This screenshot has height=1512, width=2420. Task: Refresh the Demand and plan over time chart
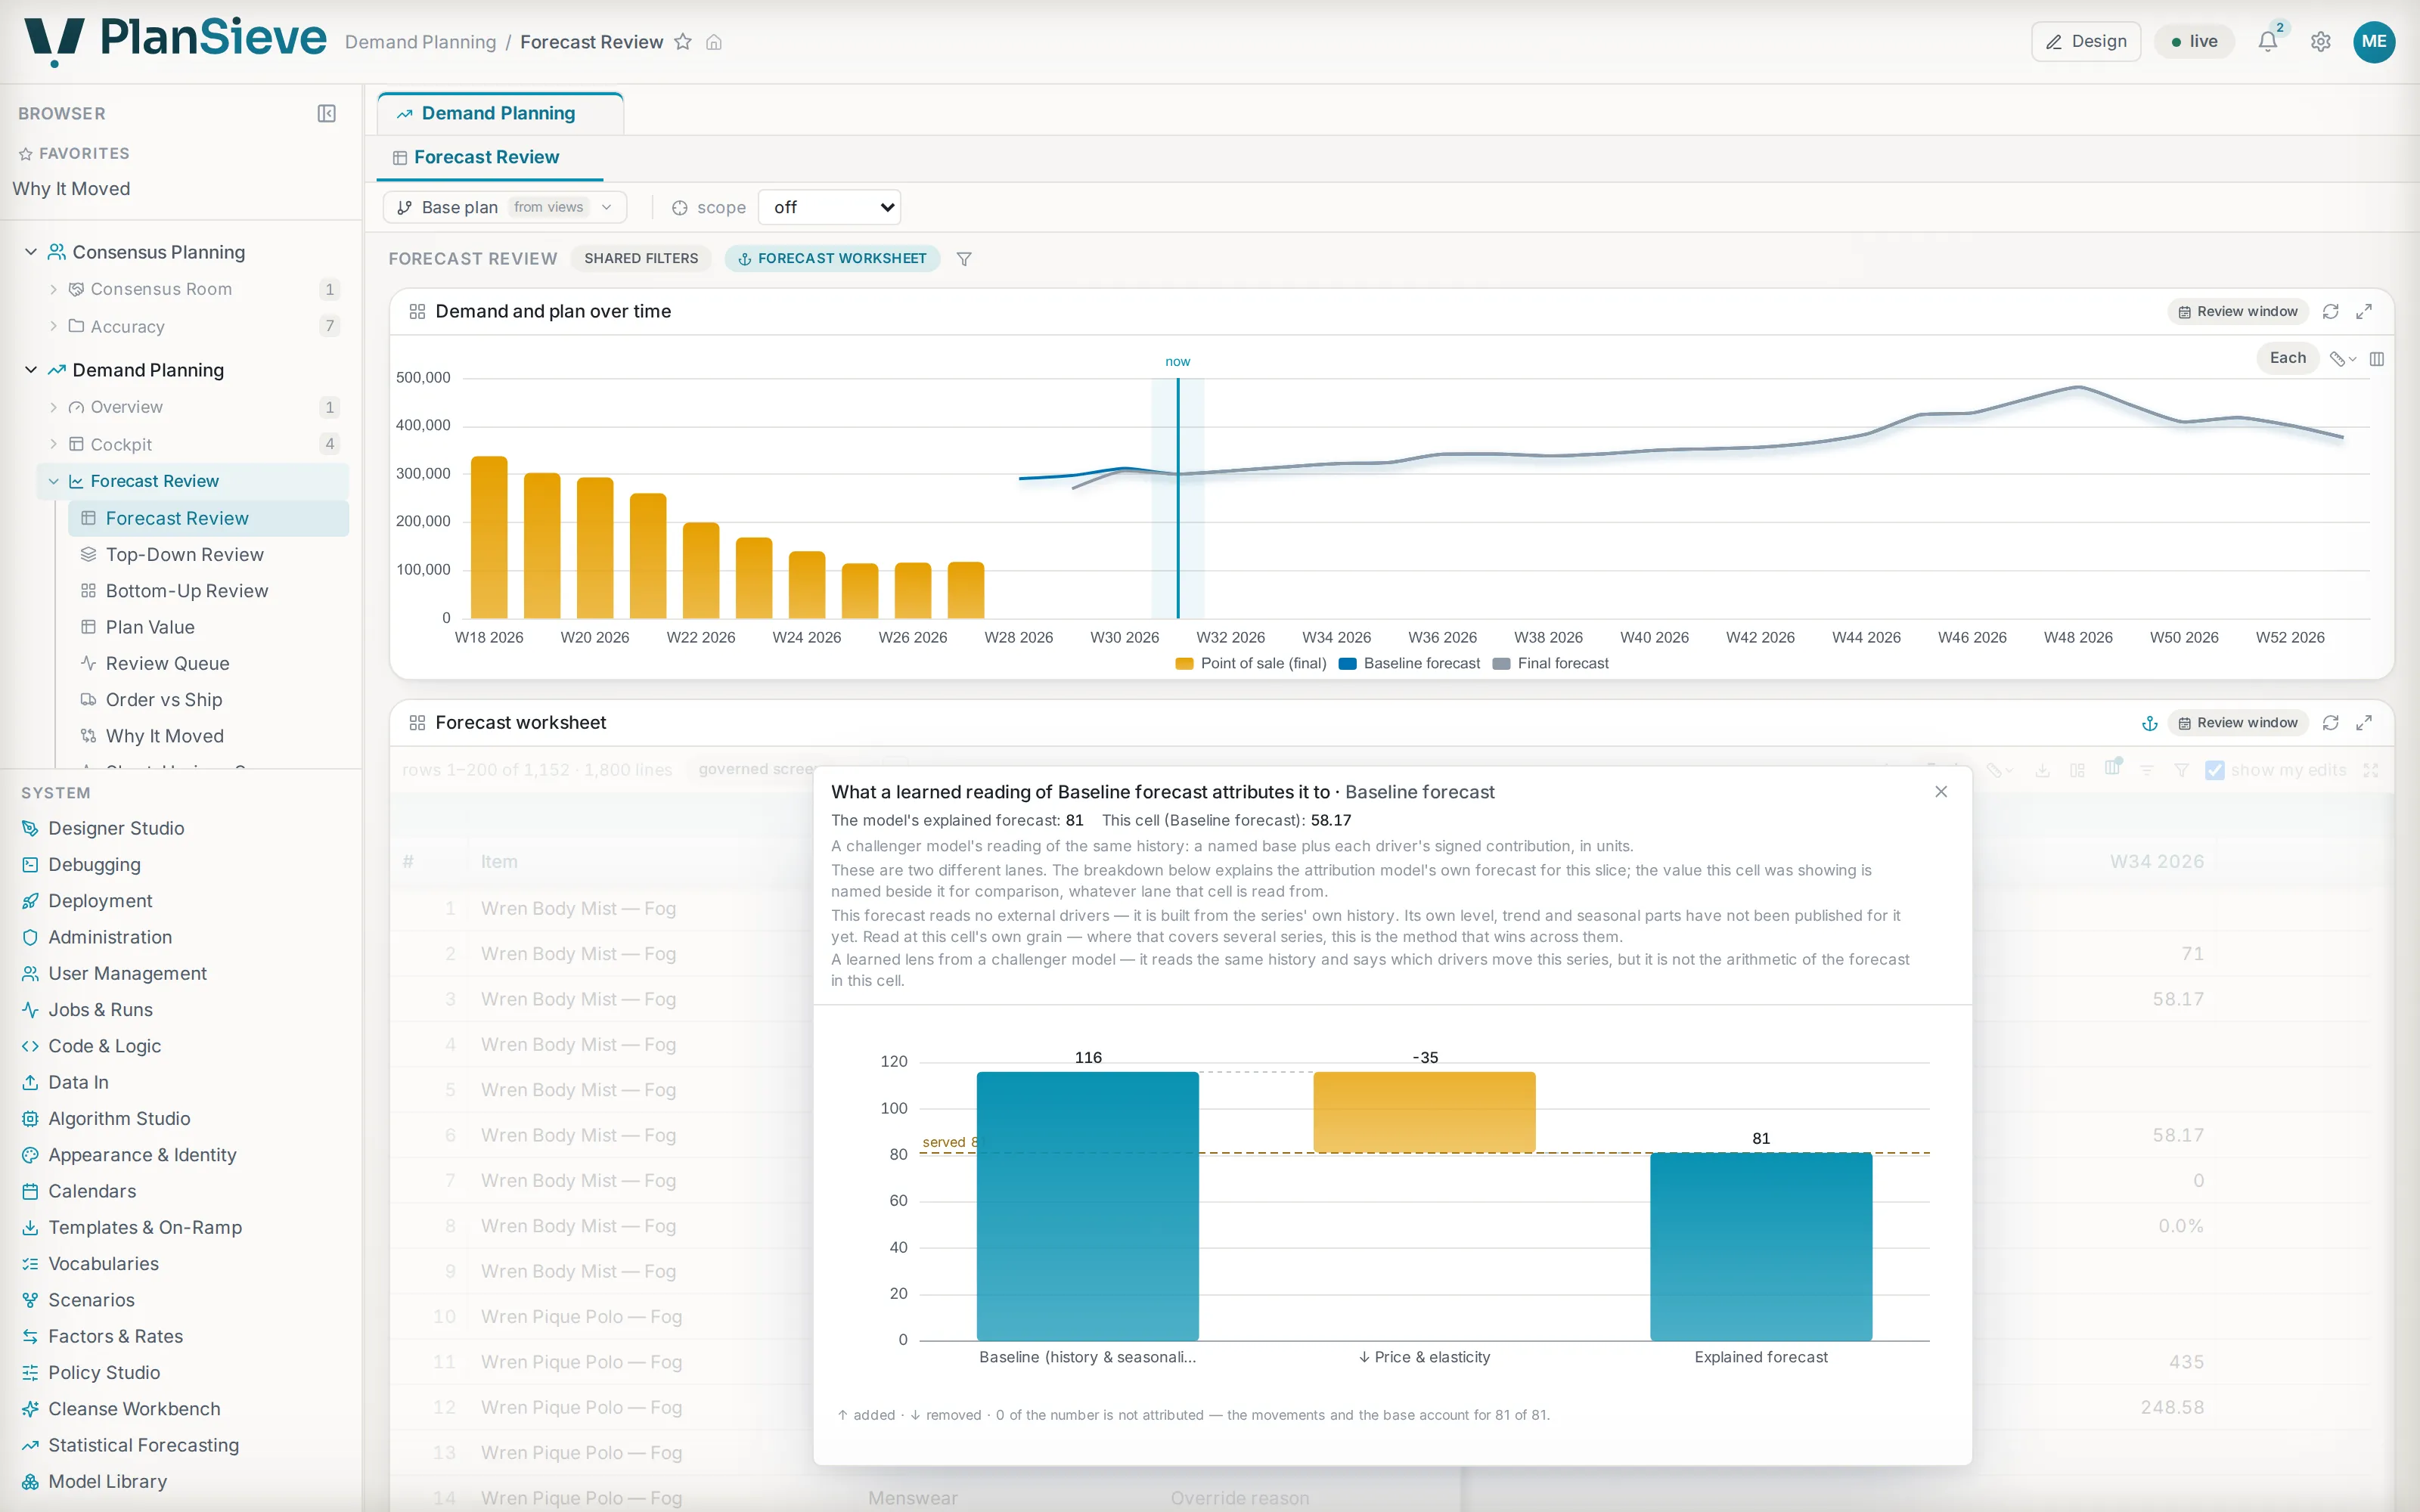pos(2330,312)
